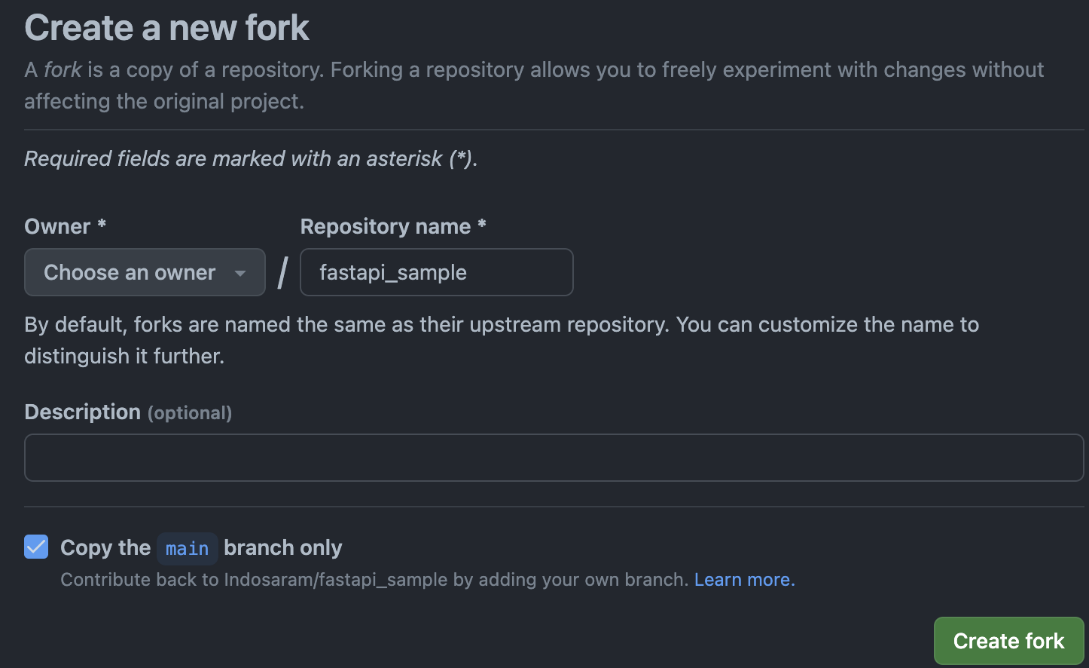
Task: Uncheck Copy the main branch only checkbox
Action: click(x=36, y=547)
